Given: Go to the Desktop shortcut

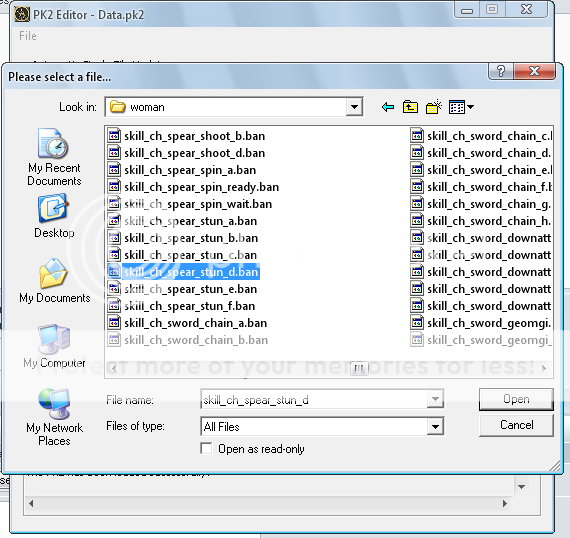Looking at the screenshot, I should [x=54, y=216].
